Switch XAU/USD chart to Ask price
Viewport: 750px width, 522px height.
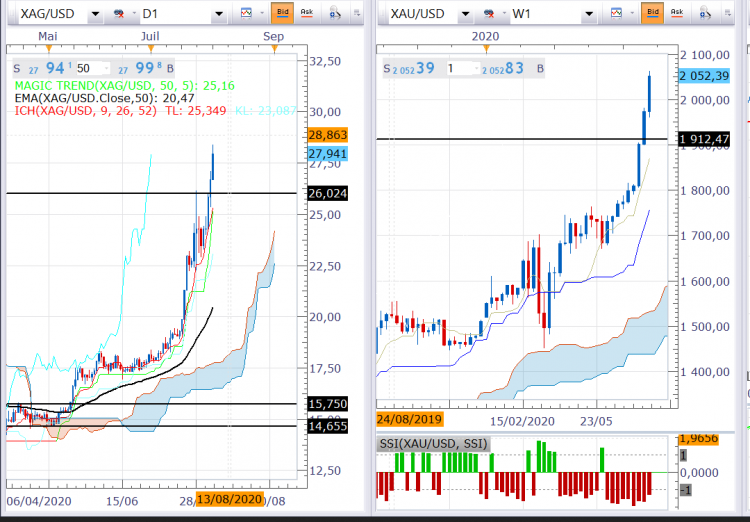click(x=678, y=15)
